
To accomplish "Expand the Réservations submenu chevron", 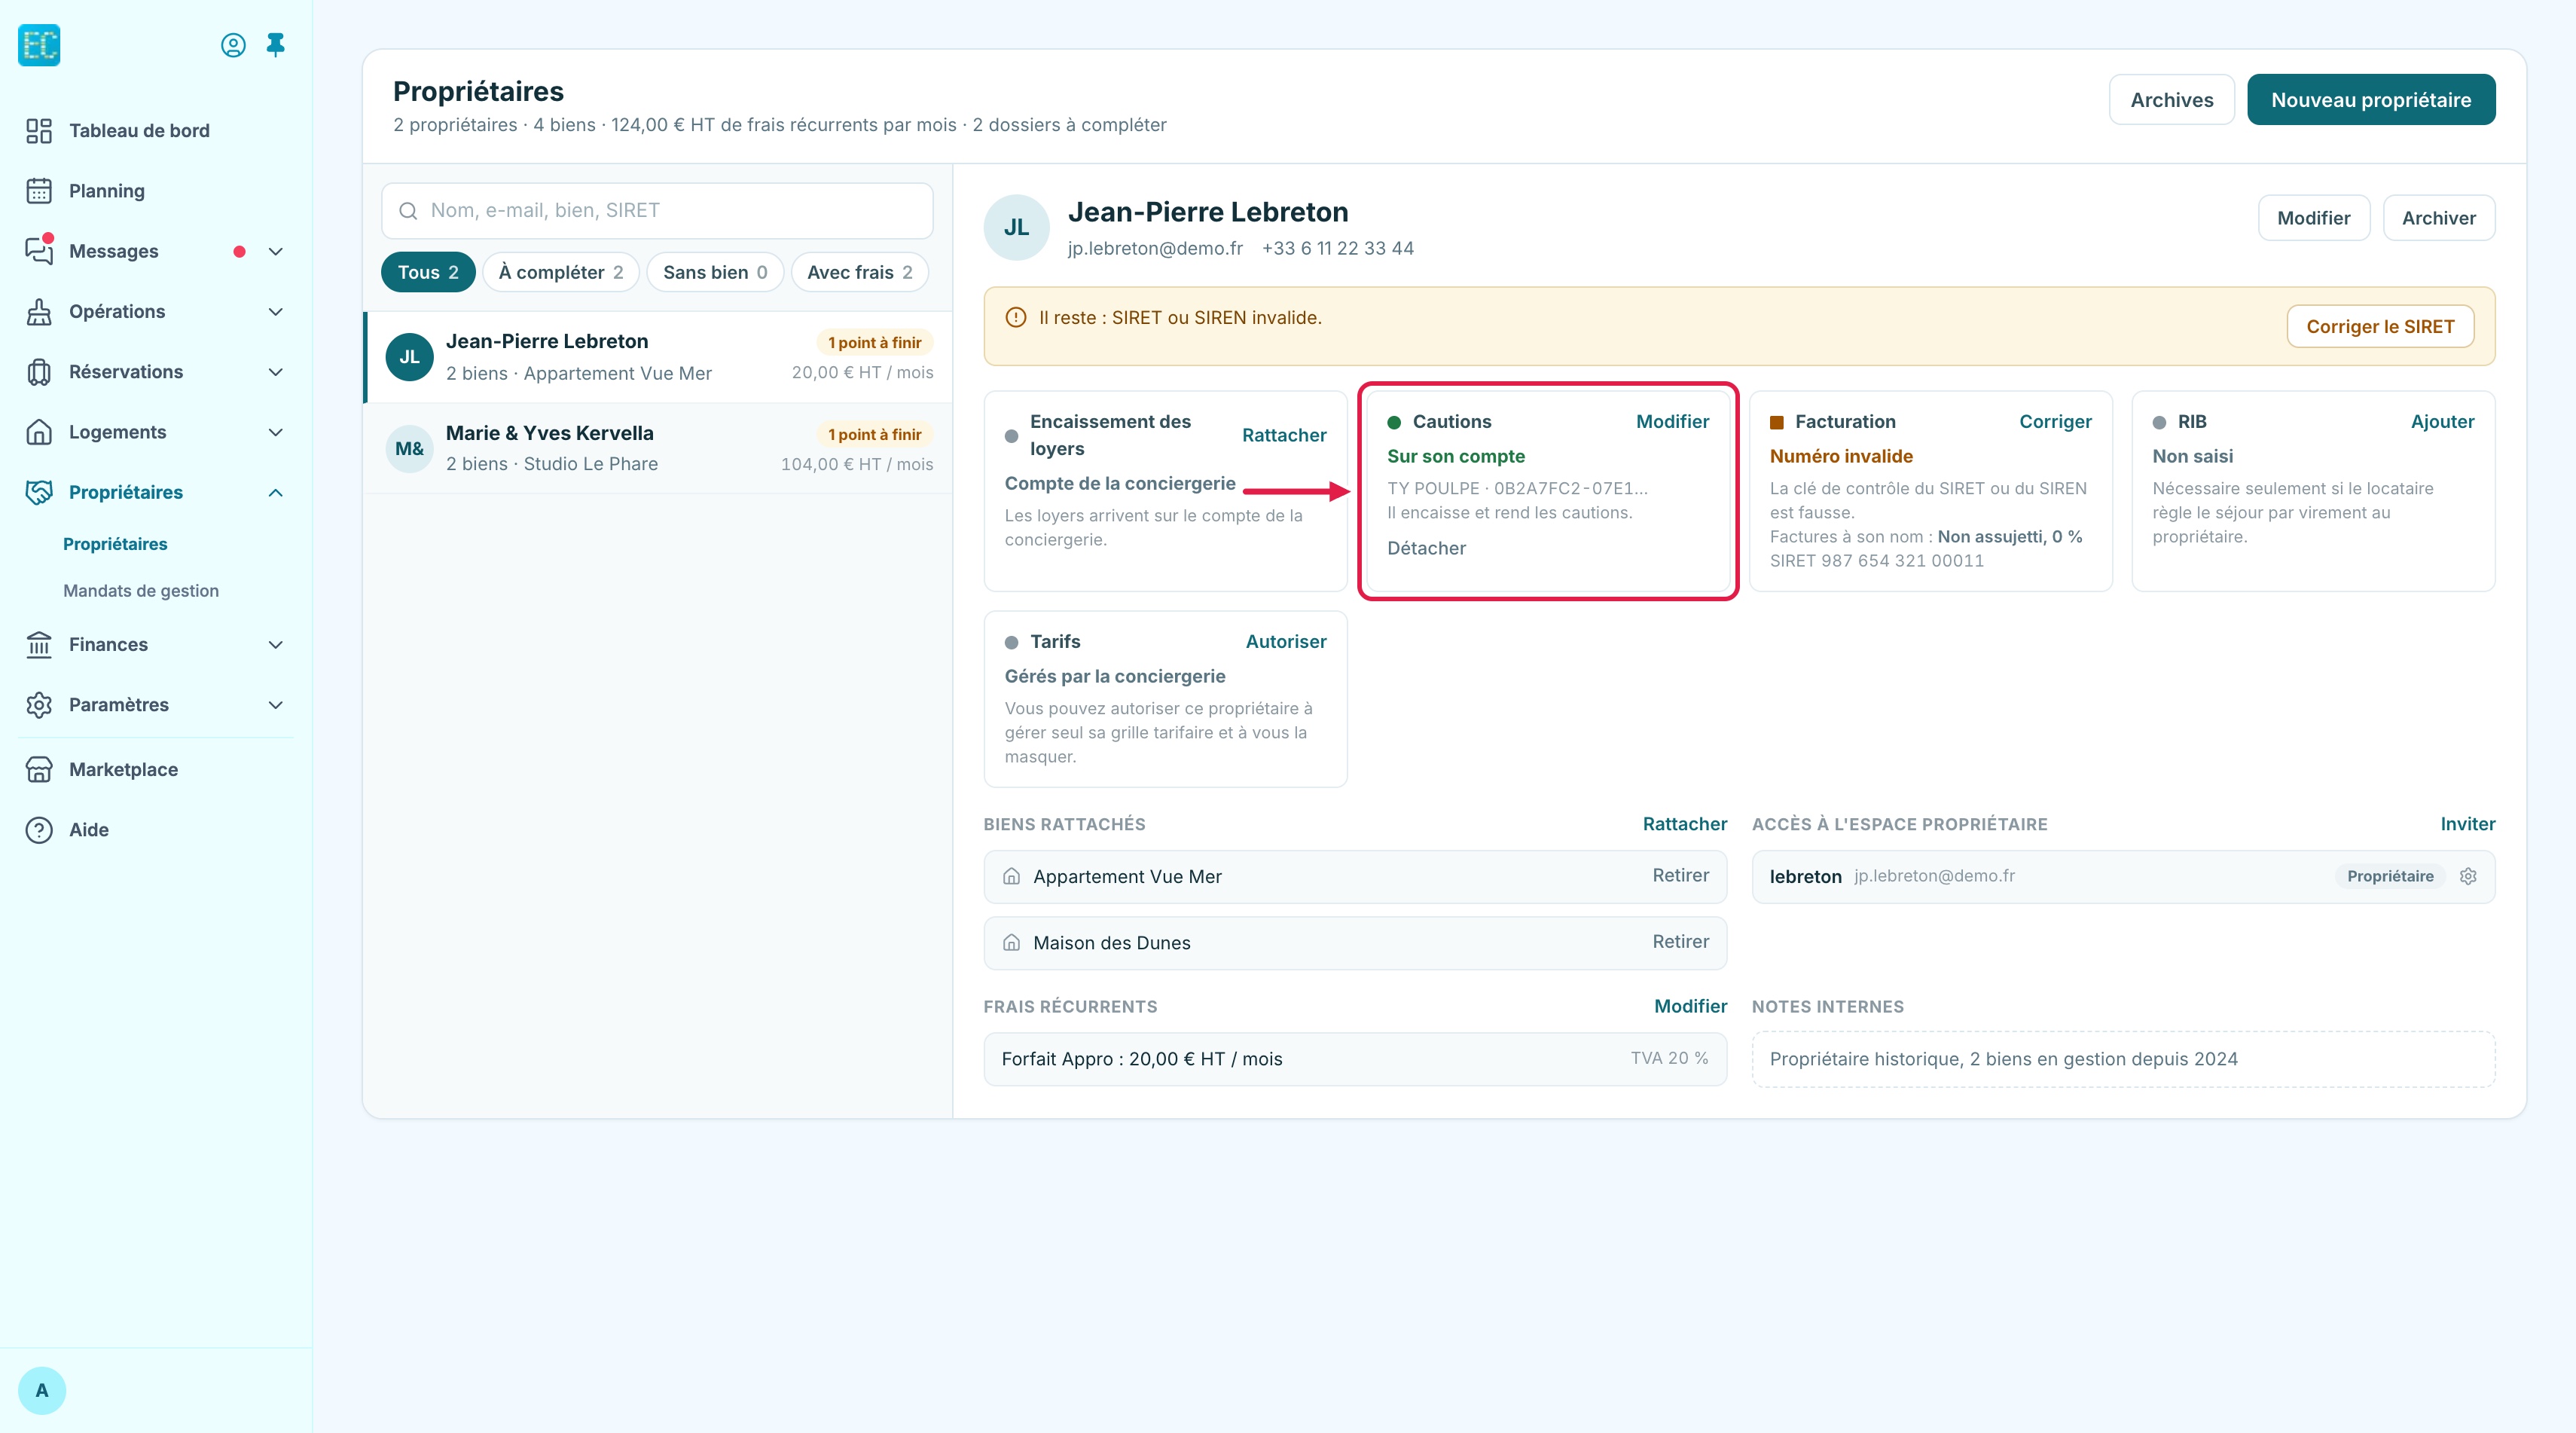I will click(276, 372).
